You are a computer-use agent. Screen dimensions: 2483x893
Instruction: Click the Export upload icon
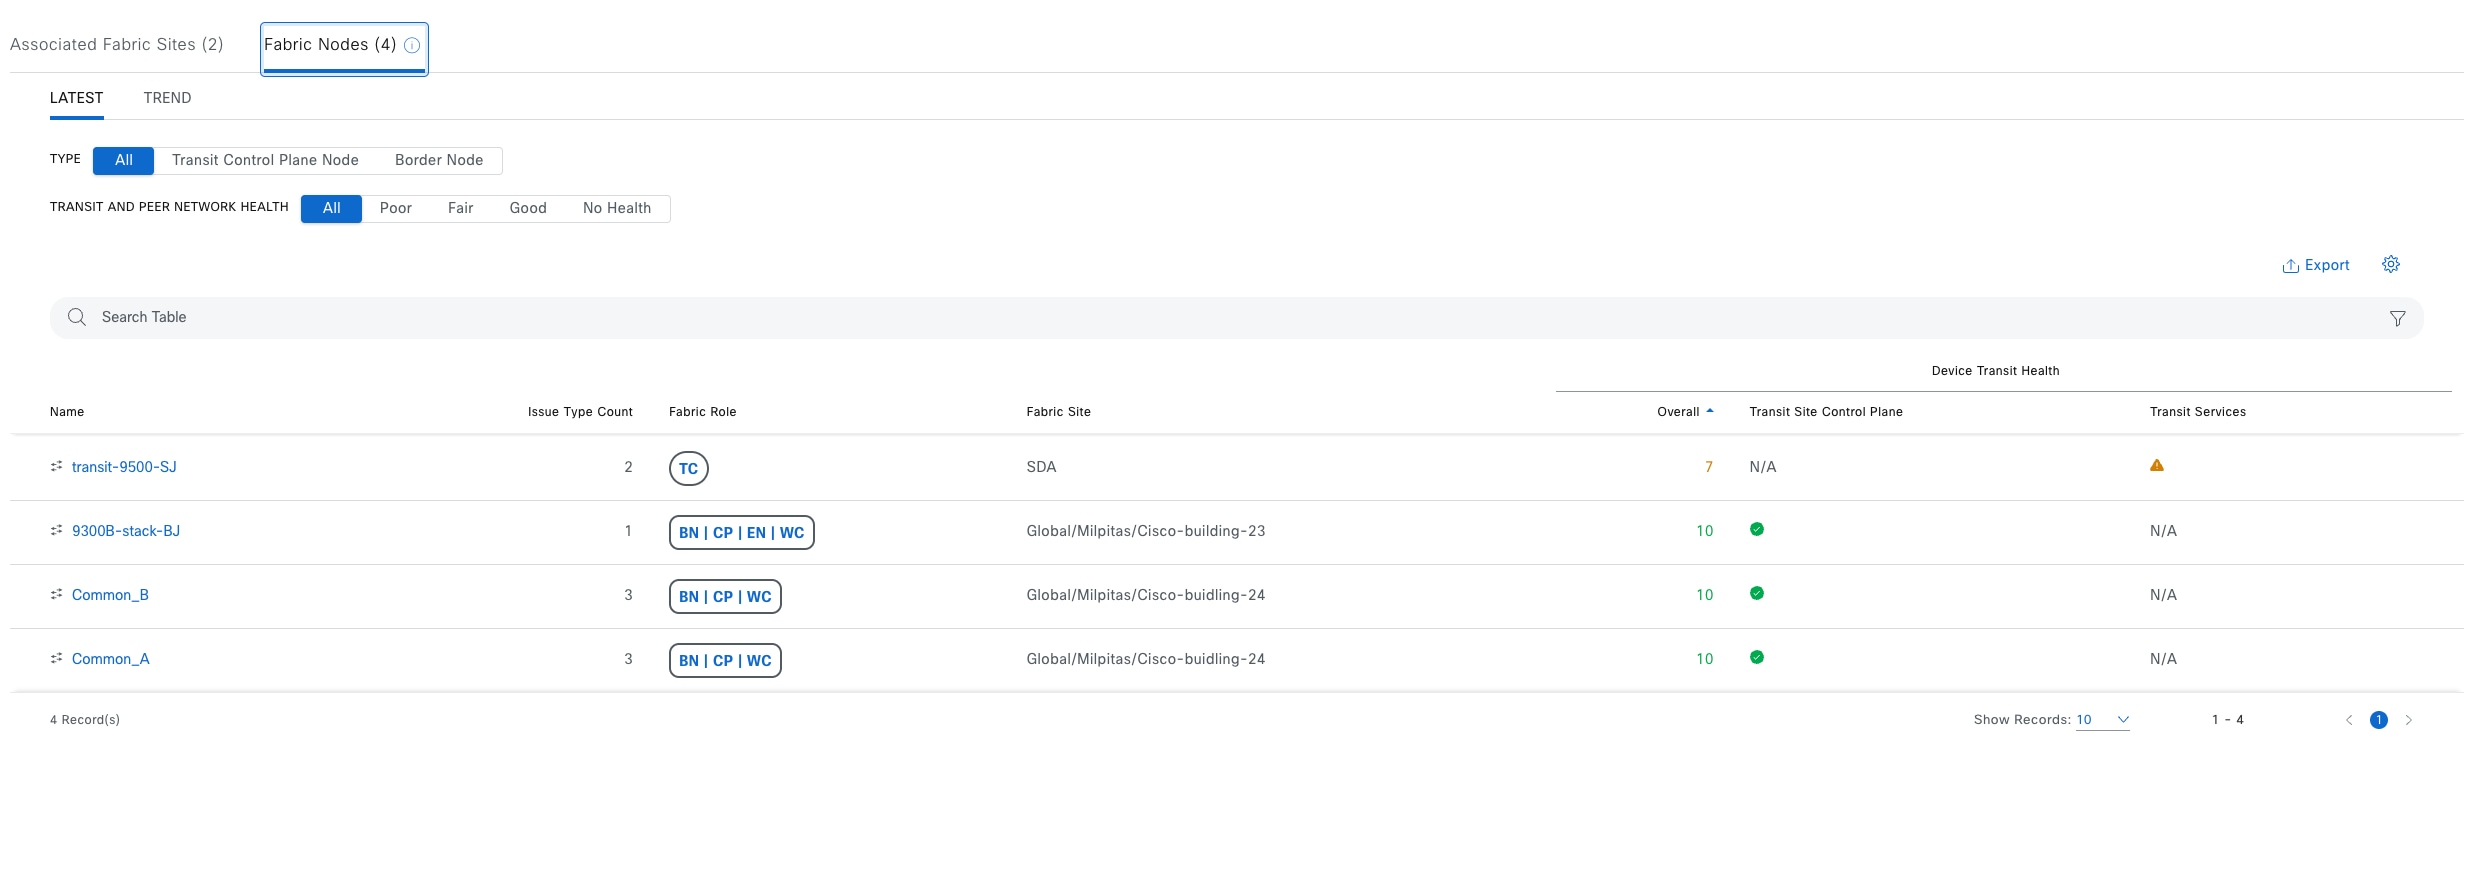coord(2290,266)
